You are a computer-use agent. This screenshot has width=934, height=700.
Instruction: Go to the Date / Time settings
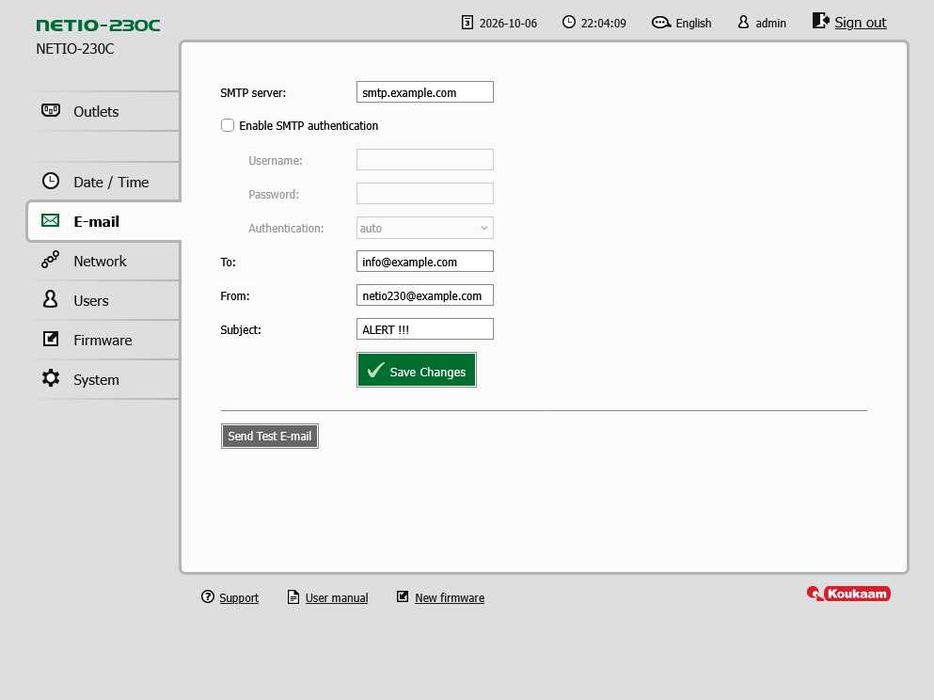pos(107,182)
